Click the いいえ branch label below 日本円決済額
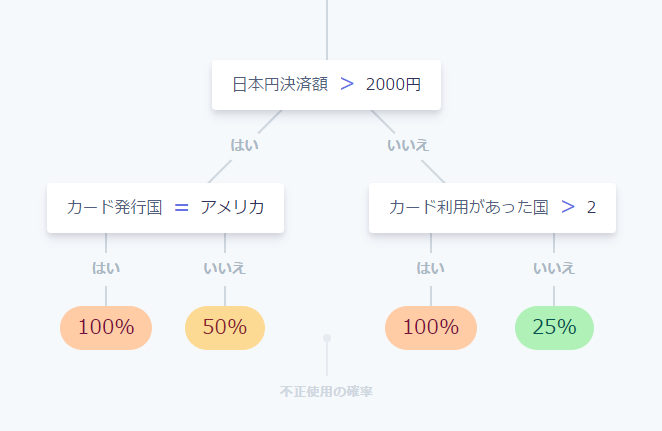This screenshot has width=662, height=431. [408, 145]
